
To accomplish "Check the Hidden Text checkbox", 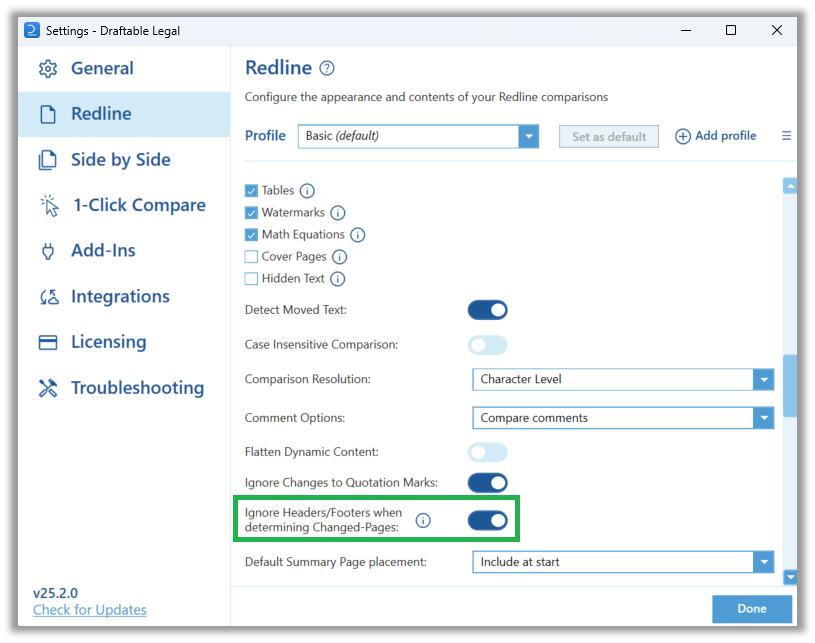I will tap(251, 279).
